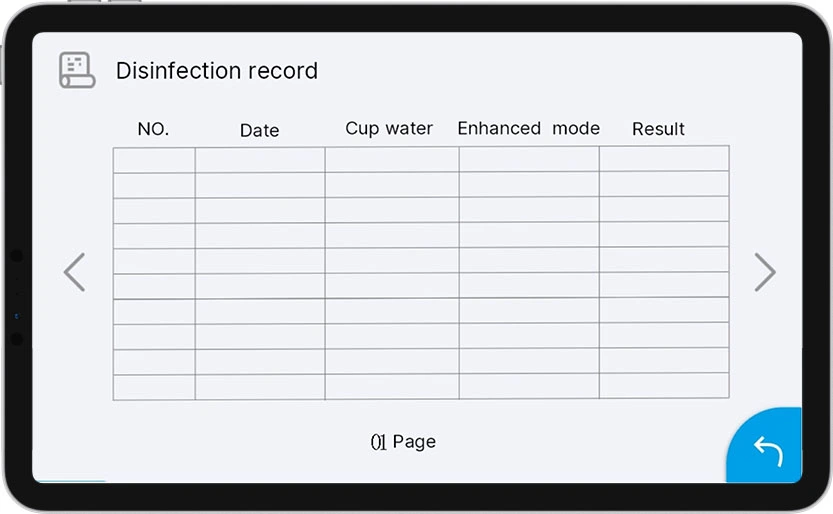Select the first row's NO. cell
This screenshot has width=833, height=514.
coord(154,160)
